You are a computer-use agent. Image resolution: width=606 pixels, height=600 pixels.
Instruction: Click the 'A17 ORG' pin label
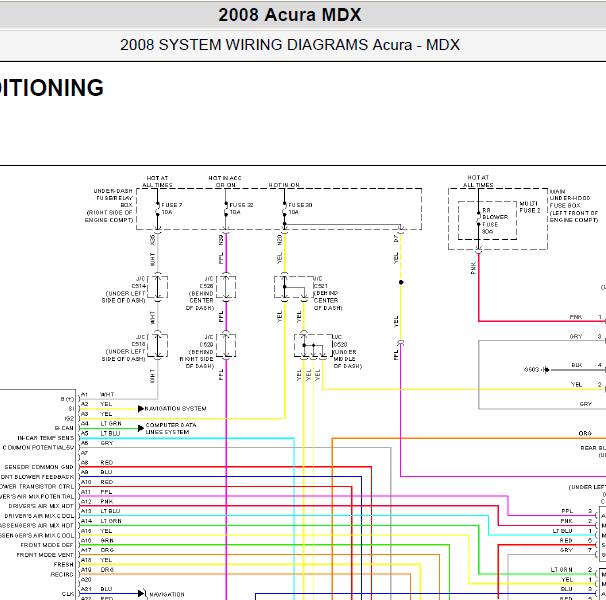(x=97, y=550)
